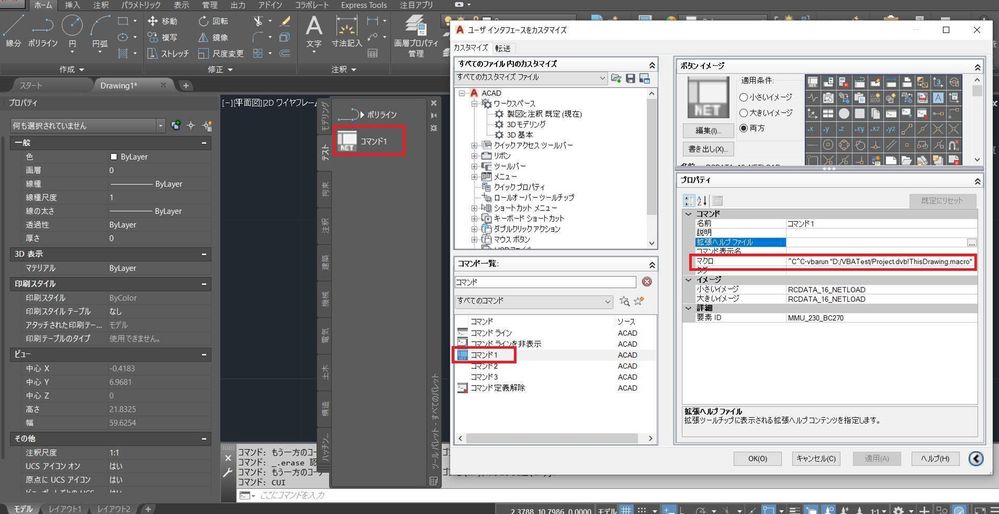This screenshot has width=999, height=514.
Task: Click the command line input ここにコマンドを入力
Action: pyautogui.click(x=292, y=495)
